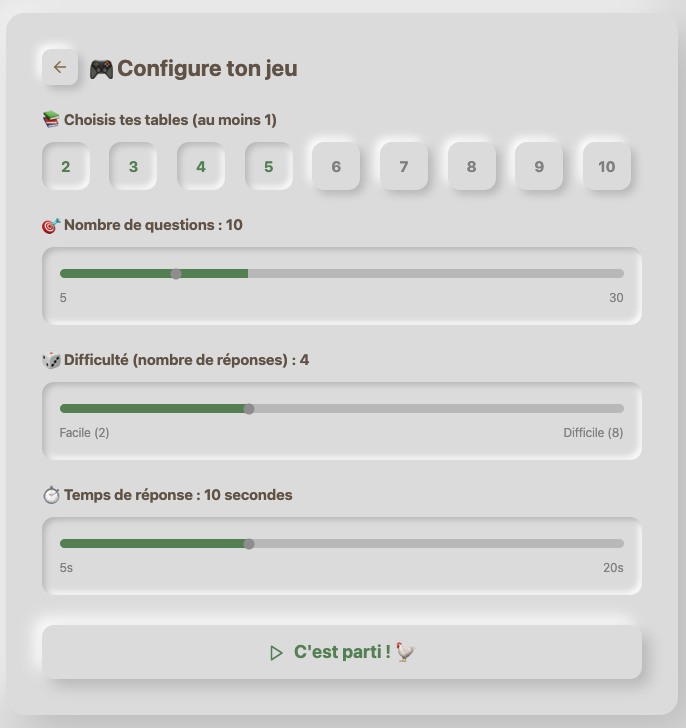The image size is (686, 728).
Task: Toggle on table 10
Action: coord(607,167)
